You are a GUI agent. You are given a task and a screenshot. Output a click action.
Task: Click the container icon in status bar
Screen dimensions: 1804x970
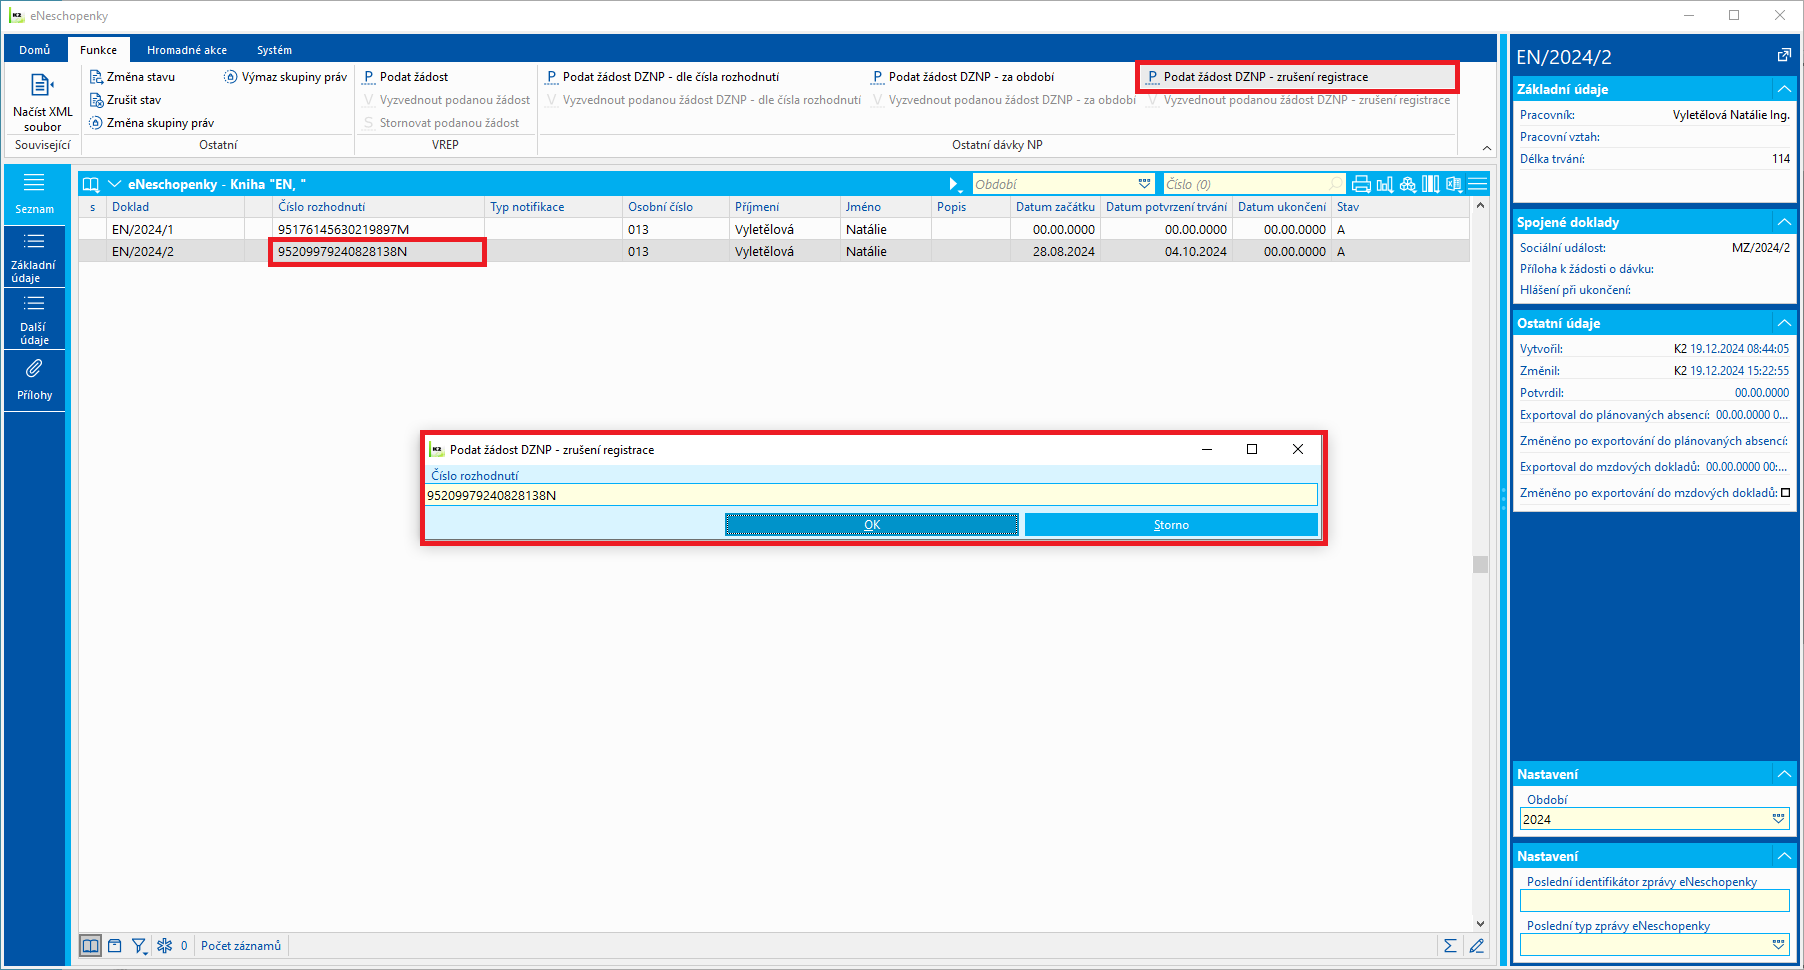coord(115,946)
